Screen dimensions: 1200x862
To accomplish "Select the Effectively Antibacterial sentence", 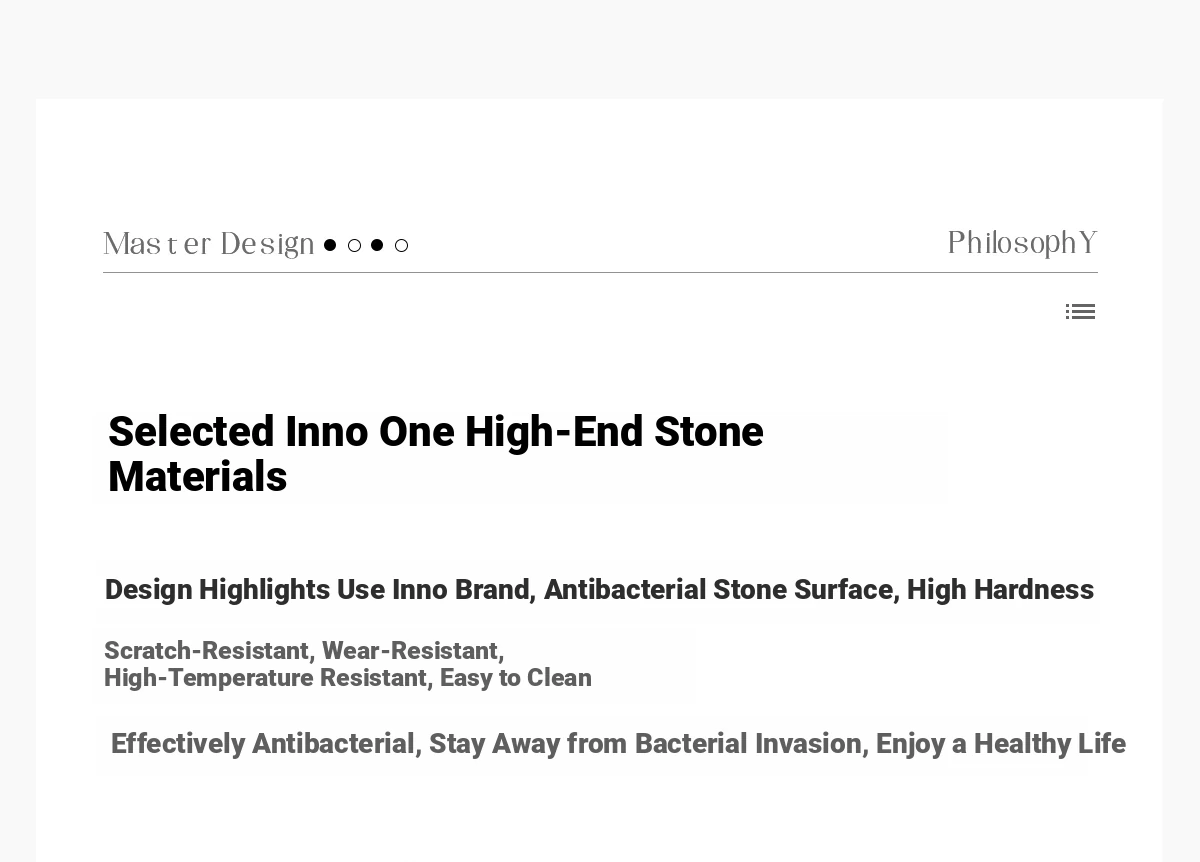I will tap(618, 744).
